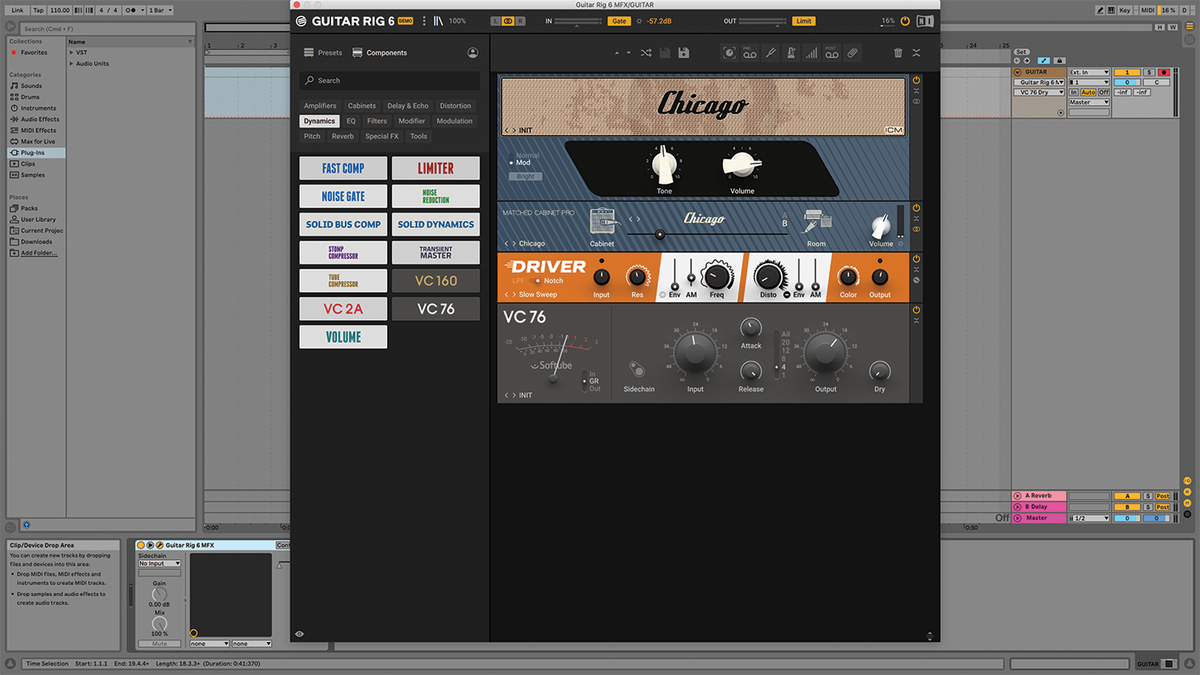Click the next-preset arrow beside Slow Sweep
The height and width of the screenshot is (675, 1200).
514,294
